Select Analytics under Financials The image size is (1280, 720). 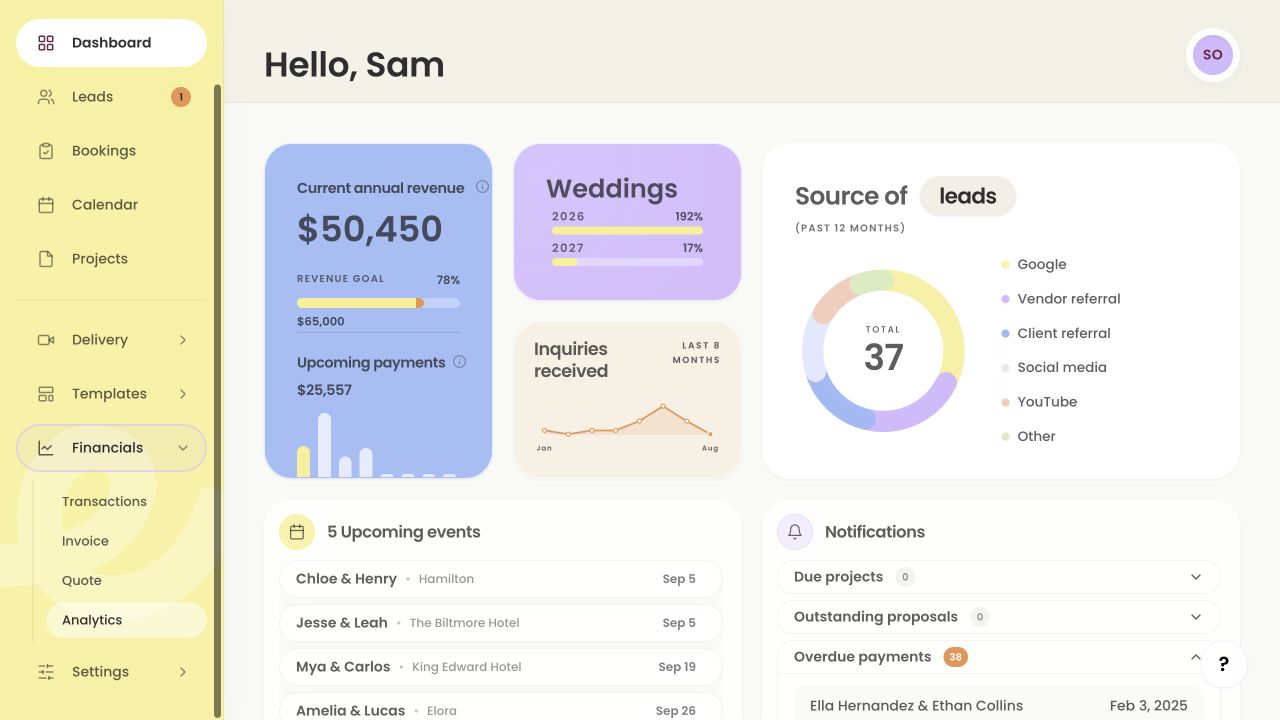pyautogui.click(x=126, y=620)
